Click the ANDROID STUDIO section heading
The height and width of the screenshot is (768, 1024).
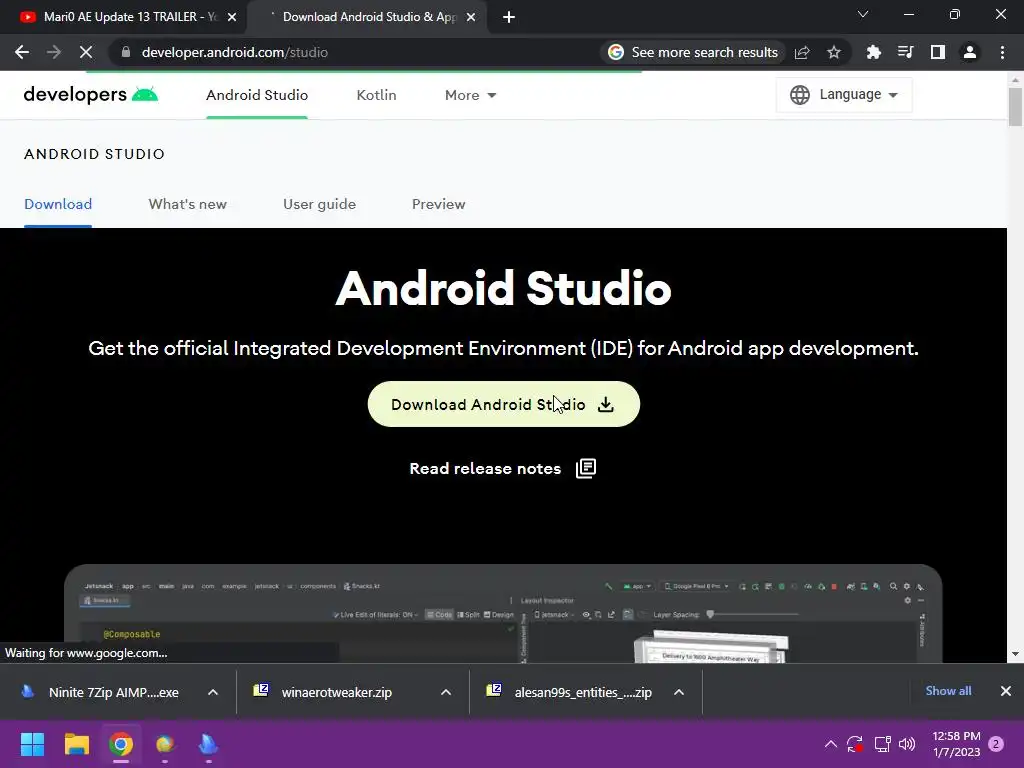[x=94, y=154]
